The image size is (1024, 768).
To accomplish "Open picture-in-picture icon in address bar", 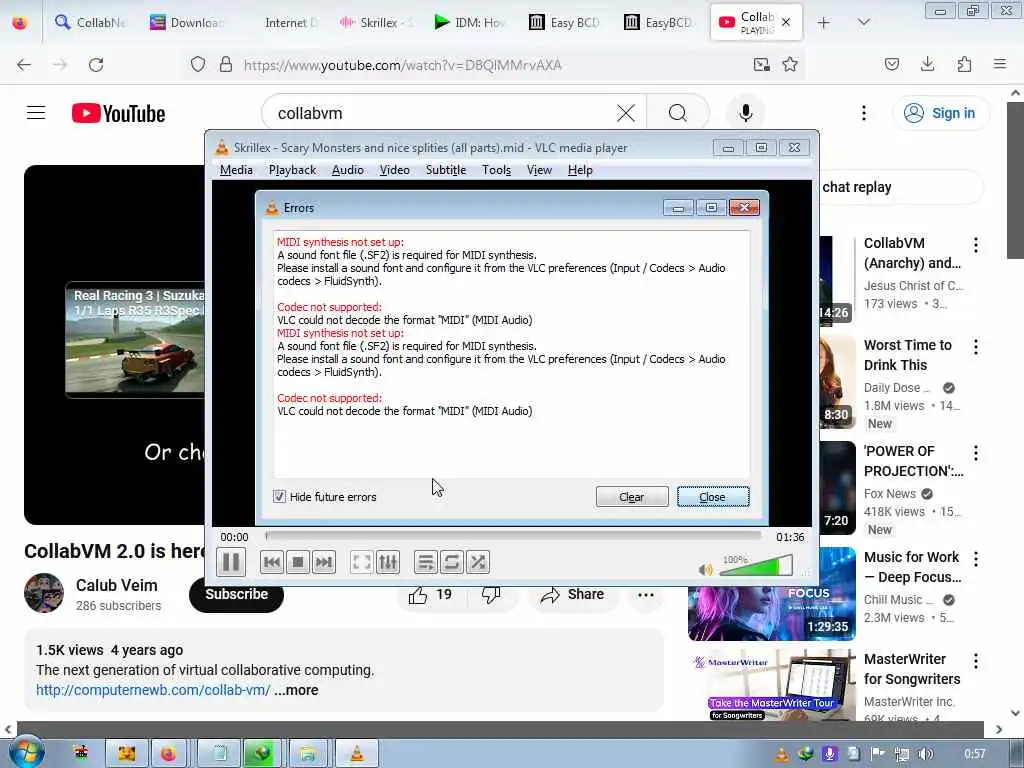I will tap(761, 64).
